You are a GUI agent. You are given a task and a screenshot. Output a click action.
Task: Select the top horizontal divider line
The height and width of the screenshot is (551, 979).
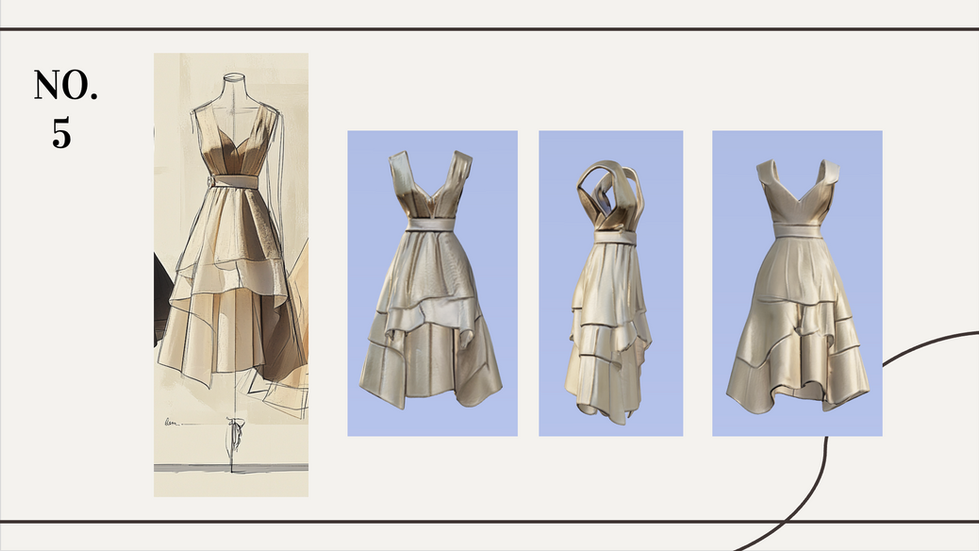coord(490,29)
